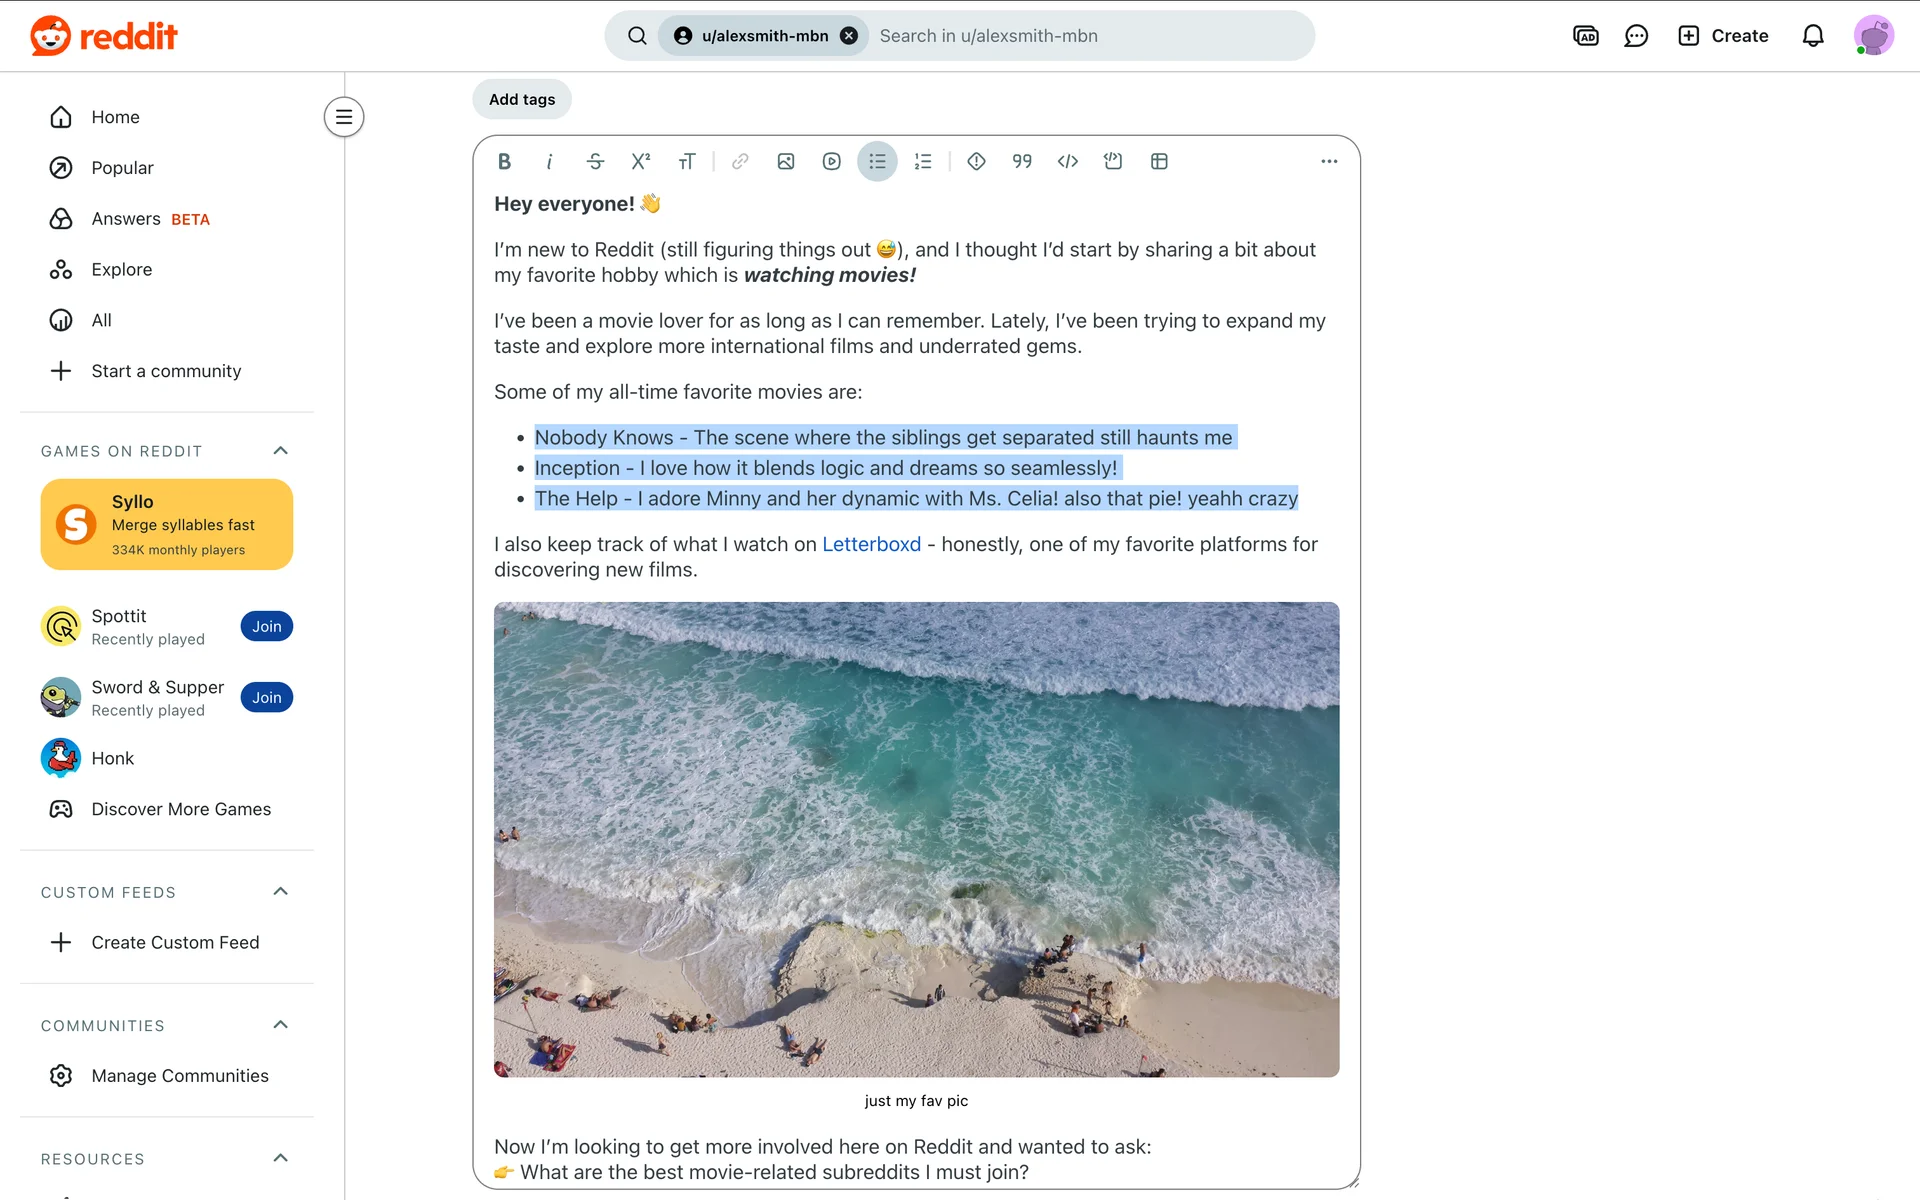Switch to numbered list formatting

point(923,161)
